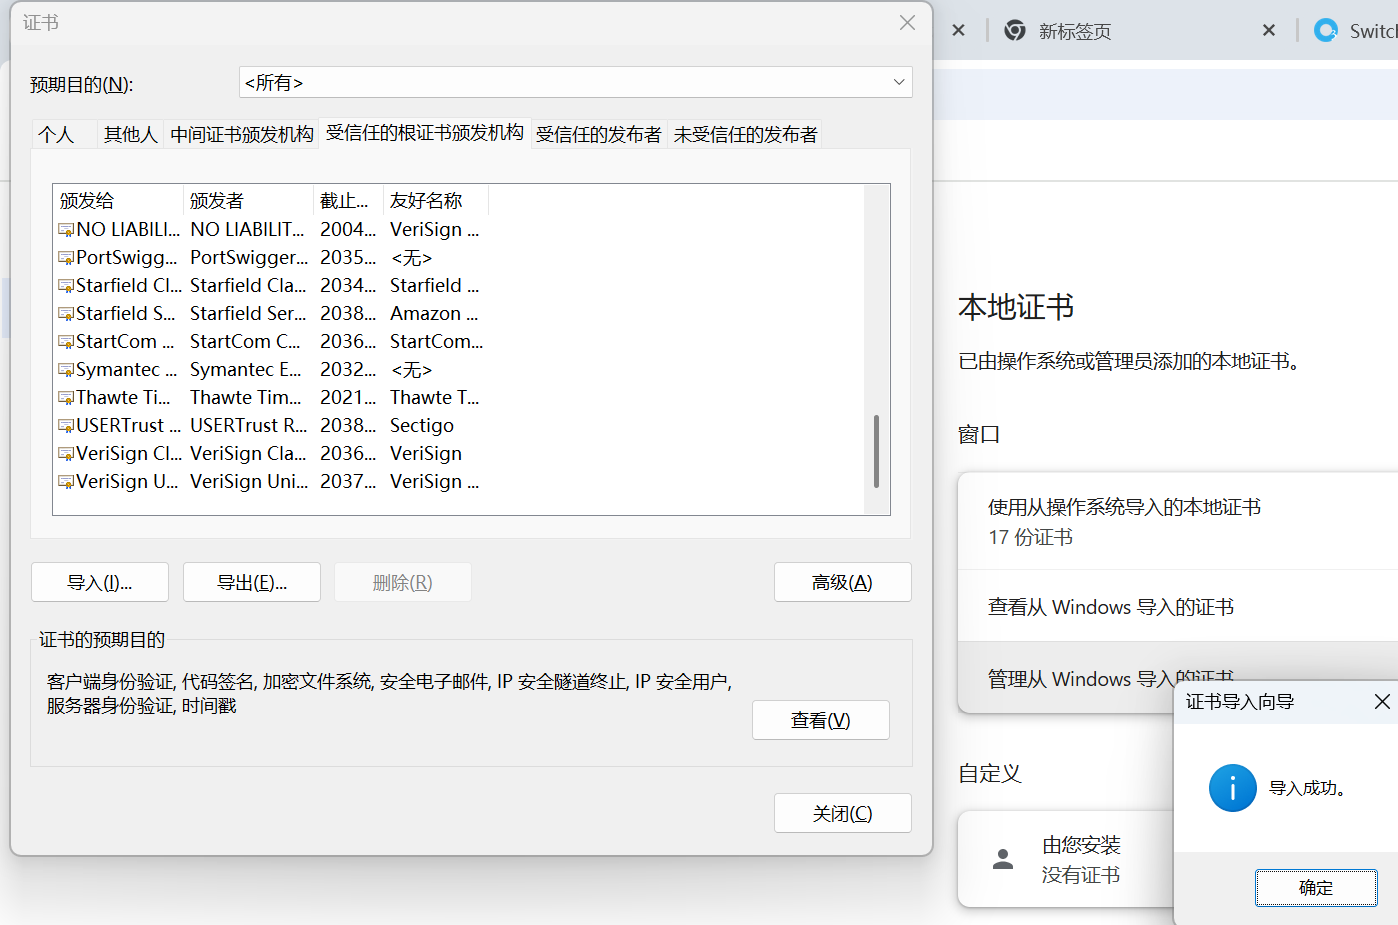Viewport: 1398px width, 925px height.
Task: Open the 中间证书颁发机构 tab
Action: pos(241,134)
